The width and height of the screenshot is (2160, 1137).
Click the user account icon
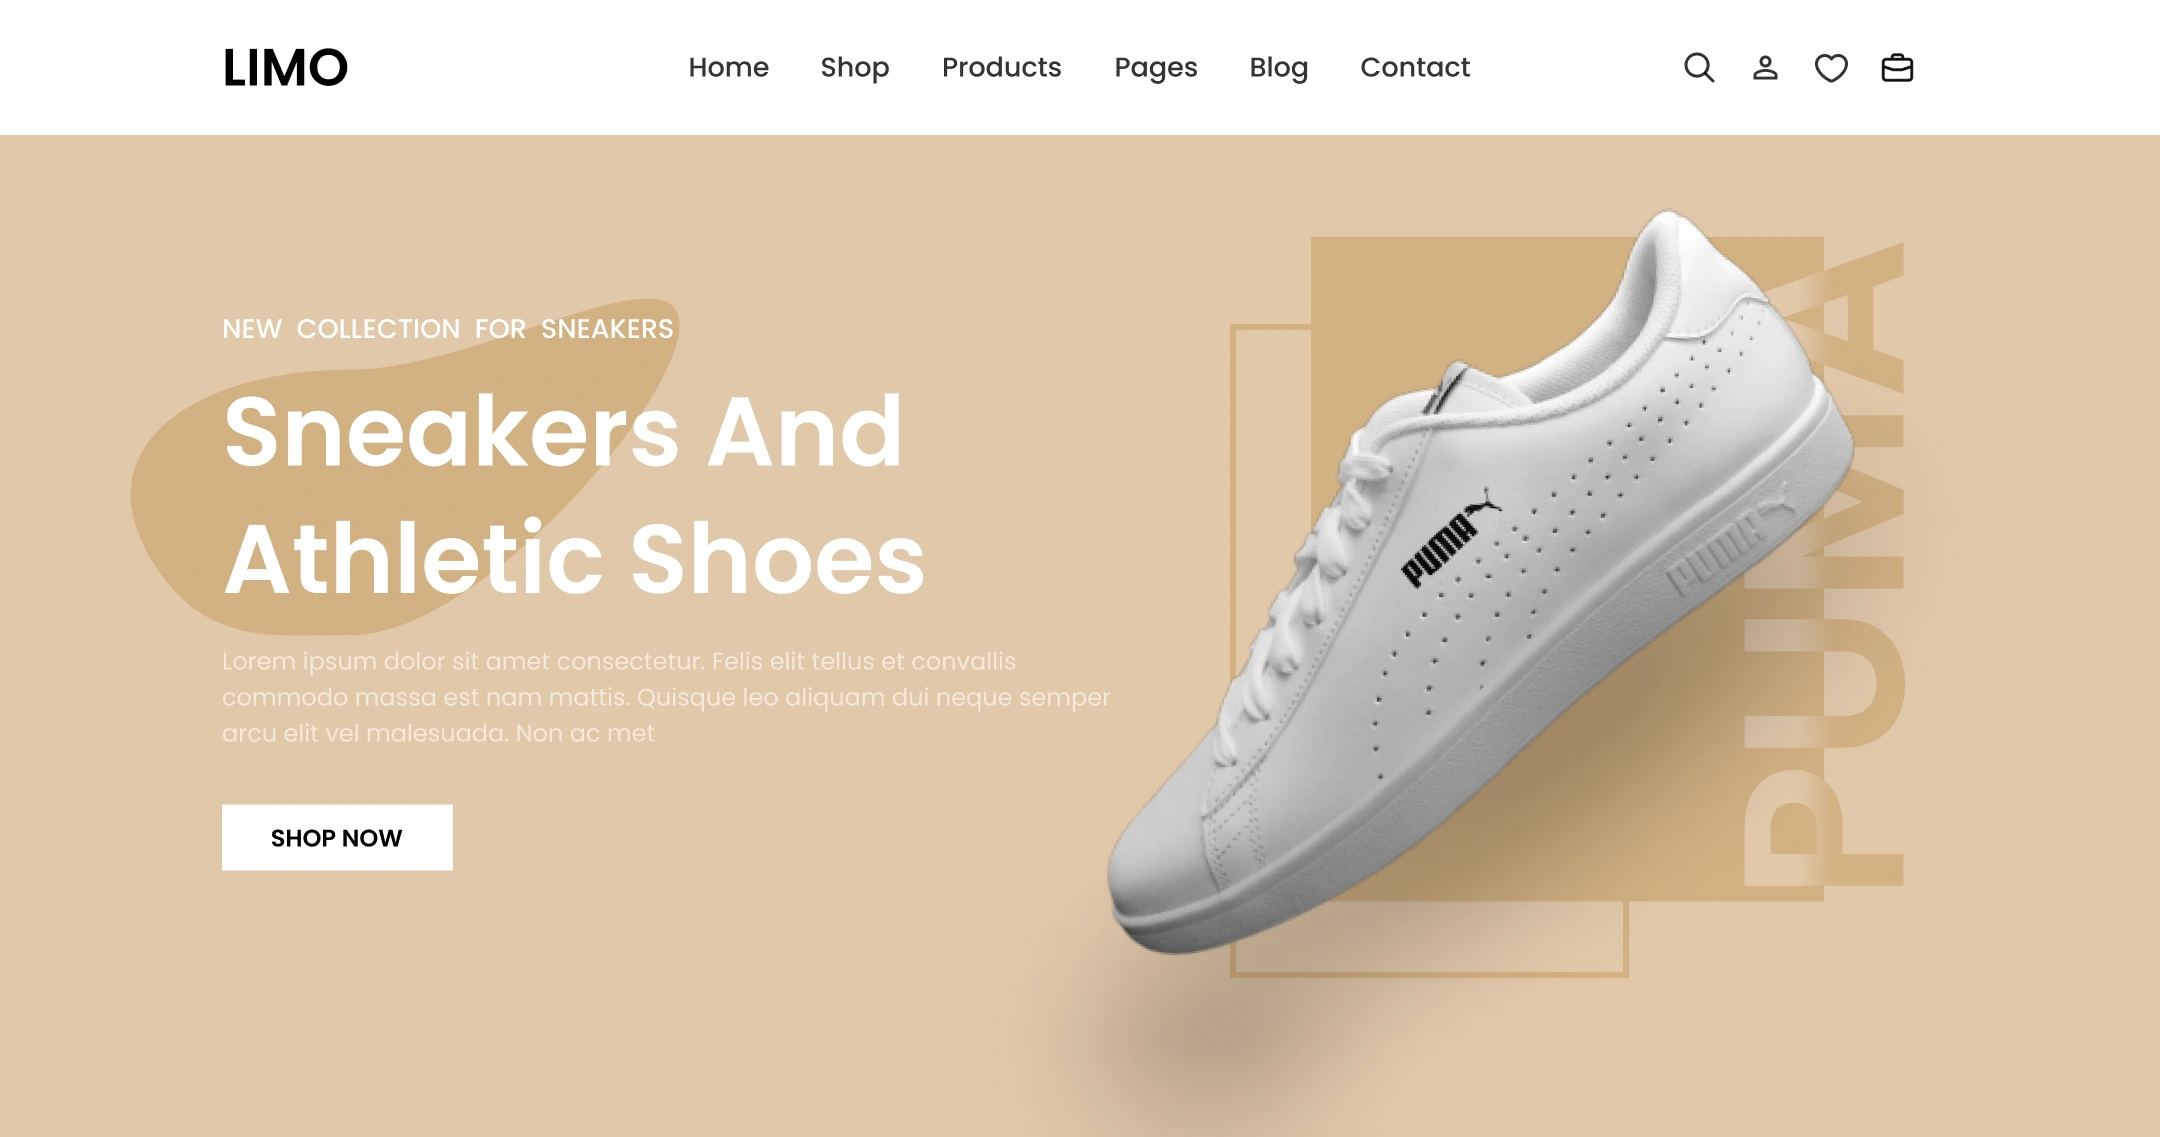point(1765,68)
